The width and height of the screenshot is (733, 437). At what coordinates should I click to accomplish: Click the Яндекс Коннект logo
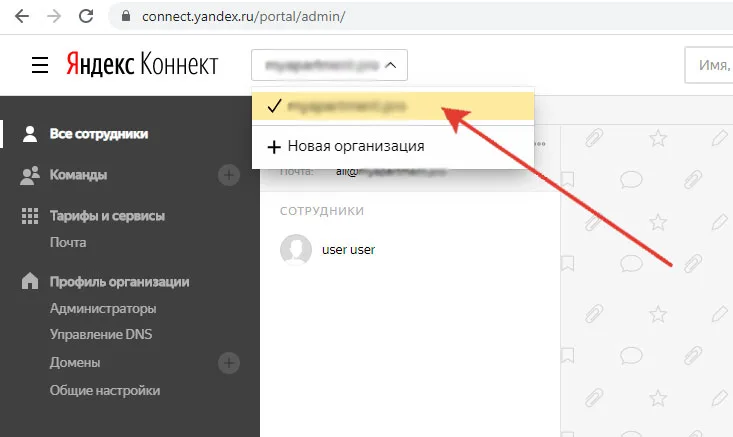click(142, 64)
